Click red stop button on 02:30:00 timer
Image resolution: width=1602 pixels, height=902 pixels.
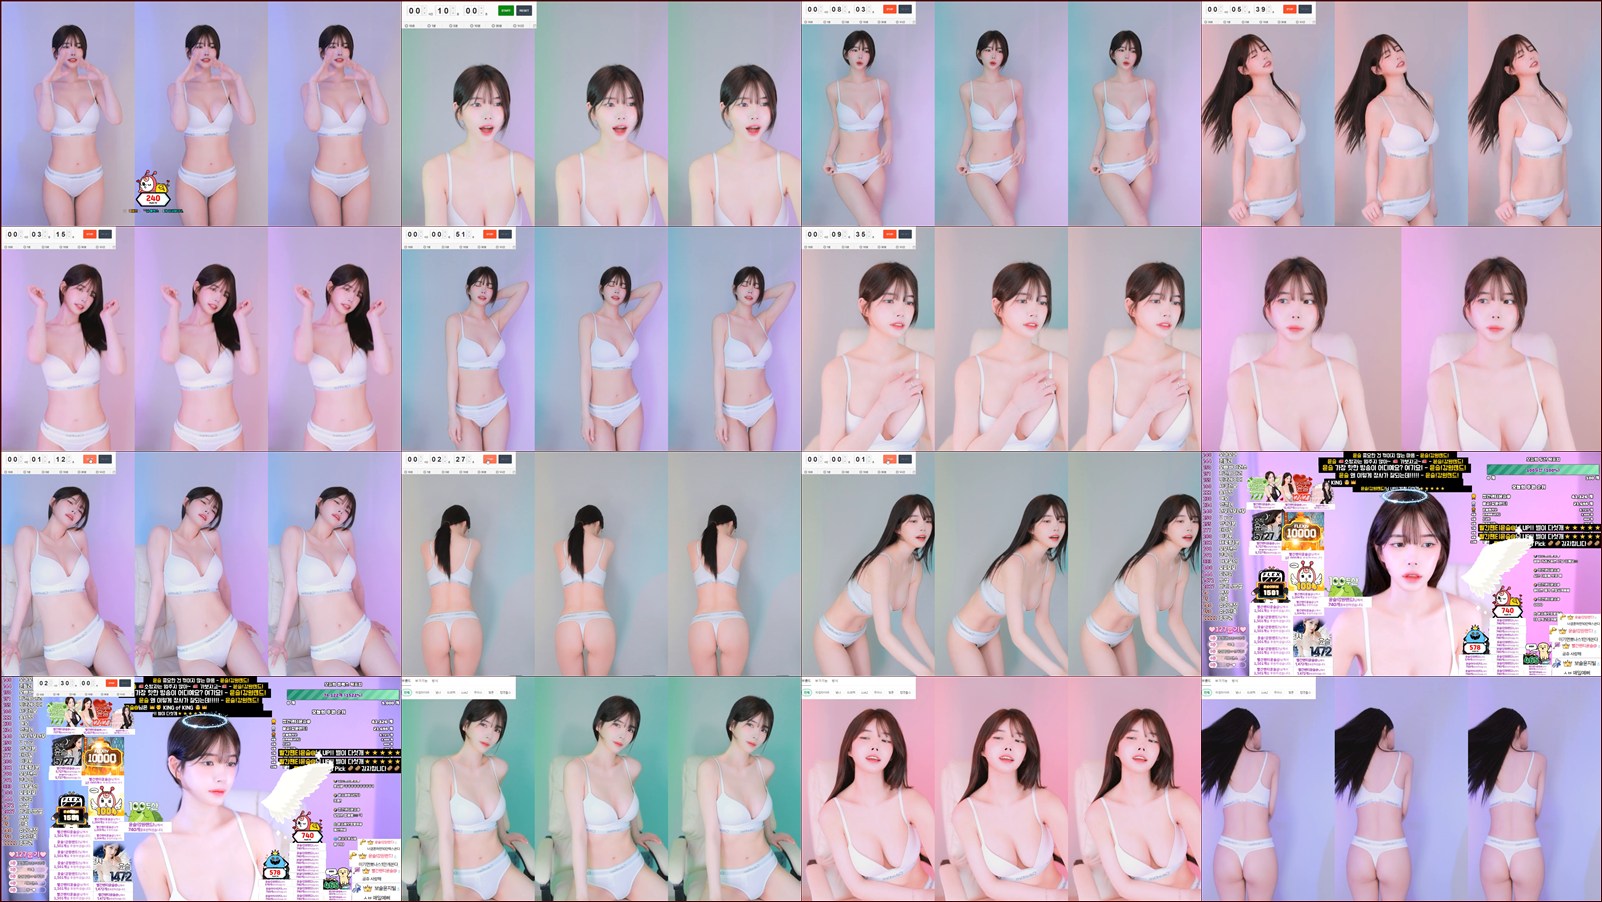point(109,683)
